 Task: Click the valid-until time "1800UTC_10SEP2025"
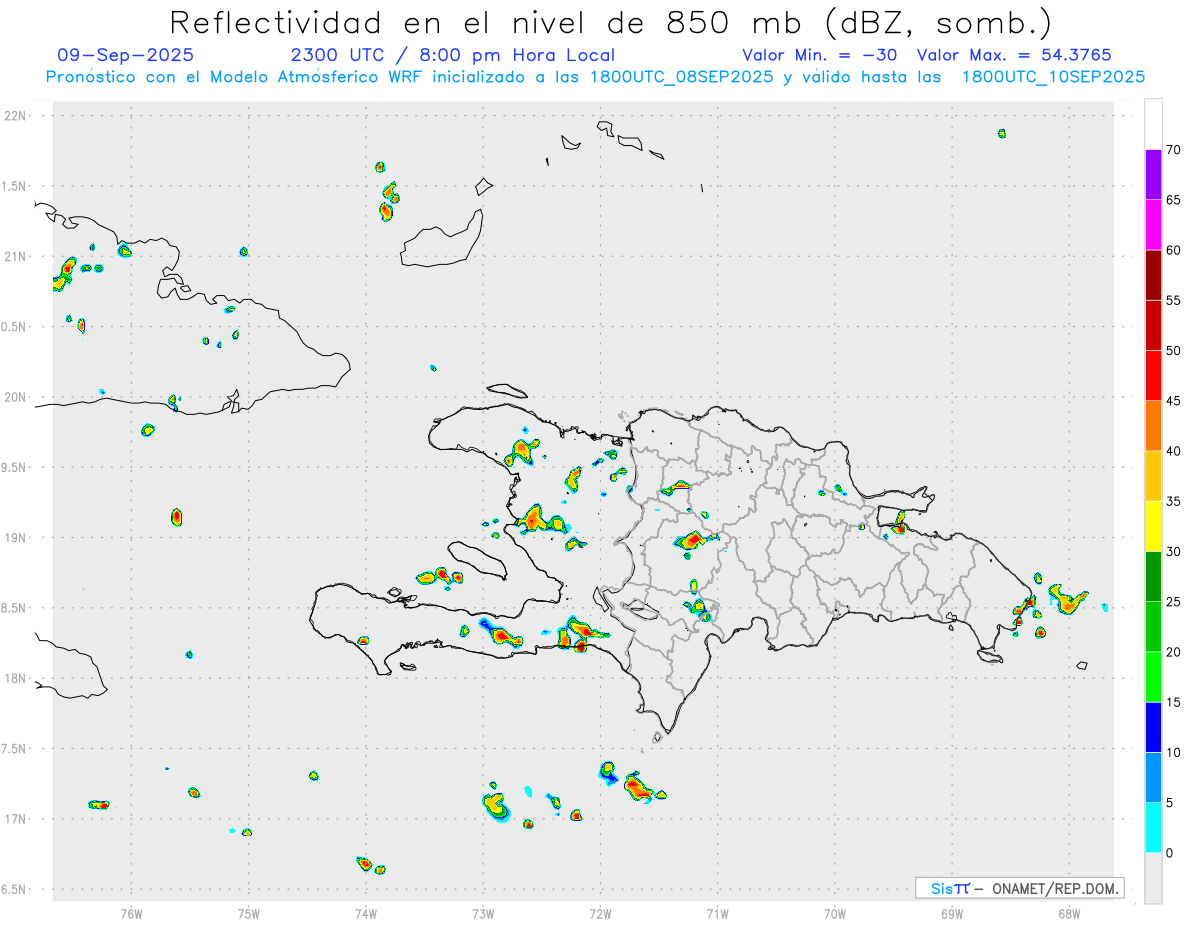pos(1053,77)
